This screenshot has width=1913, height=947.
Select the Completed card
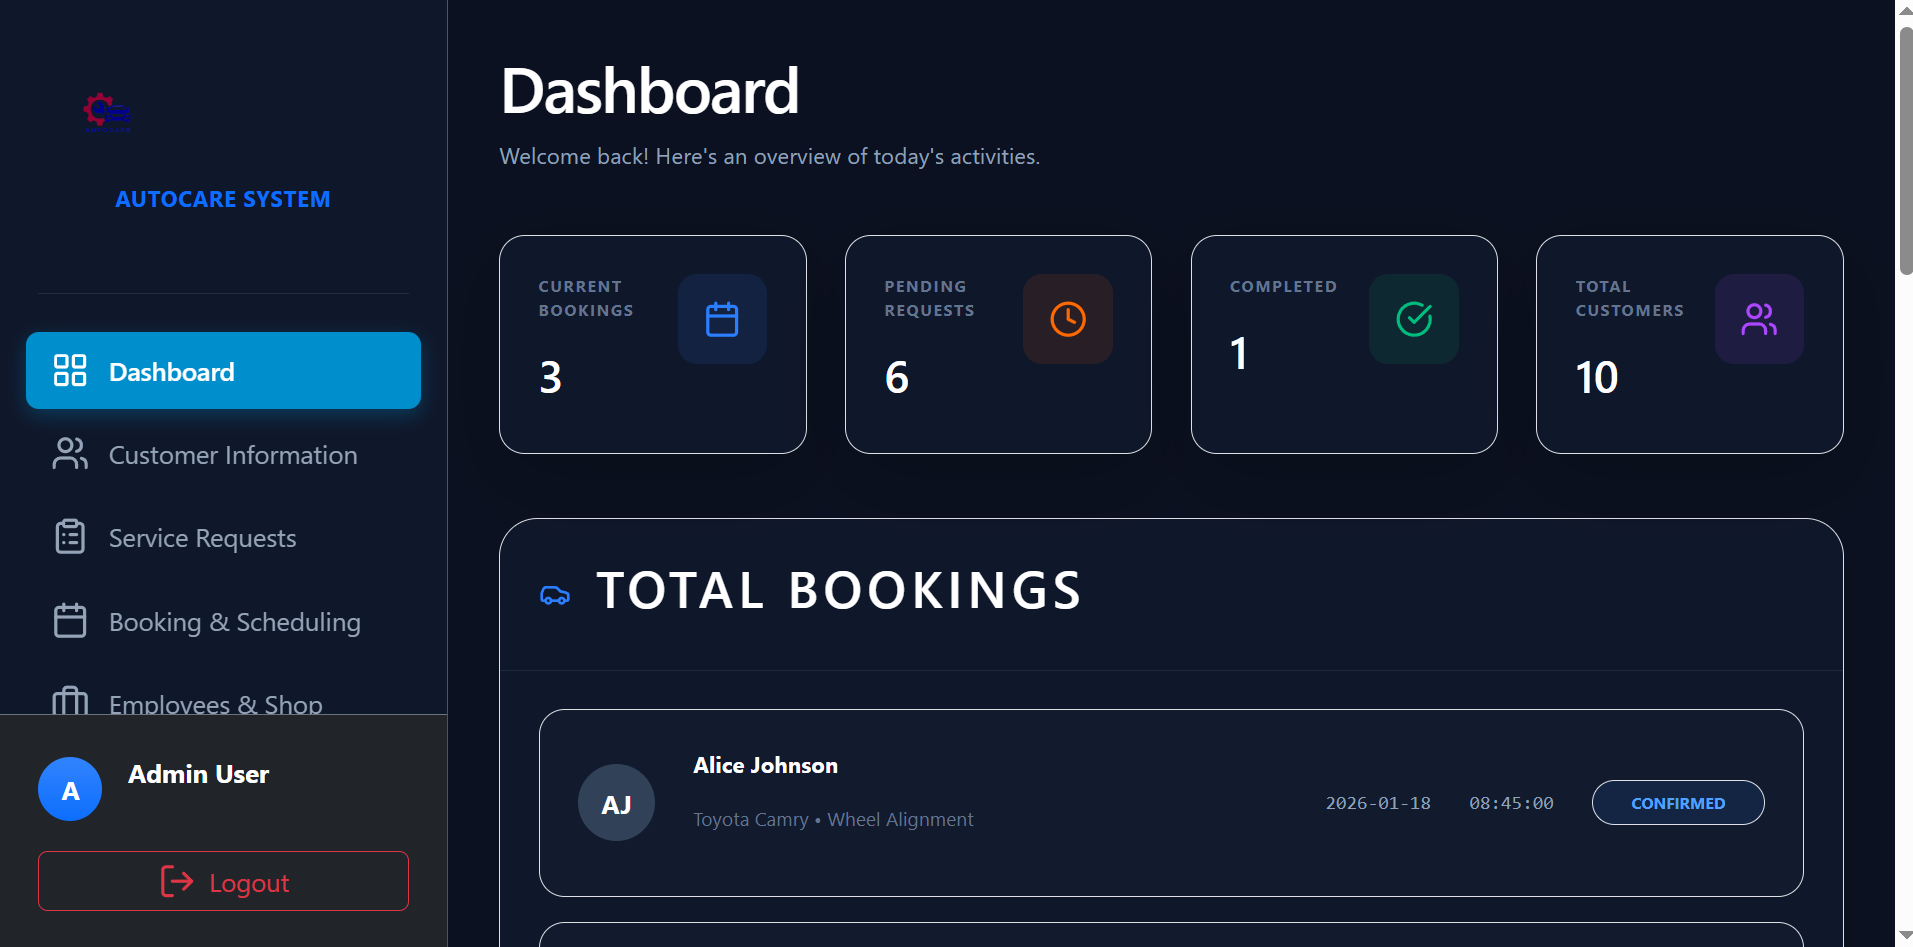[1344, 345]
